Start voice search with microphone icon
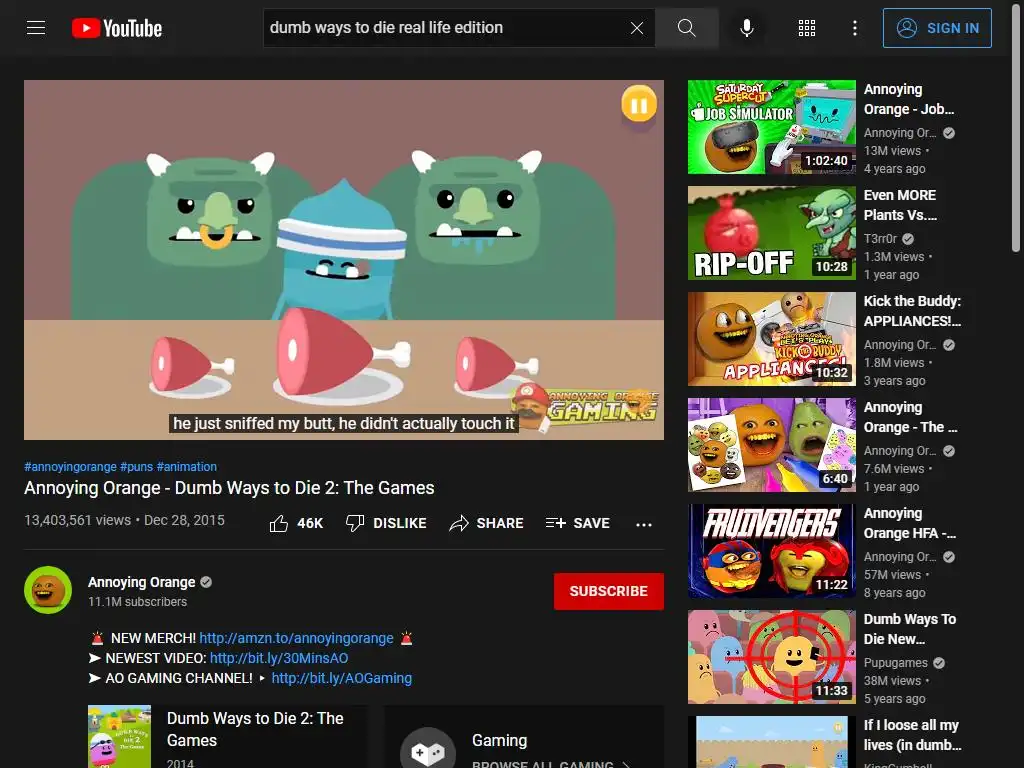This screenshot has height=768, width=1024. click(747, 27)
